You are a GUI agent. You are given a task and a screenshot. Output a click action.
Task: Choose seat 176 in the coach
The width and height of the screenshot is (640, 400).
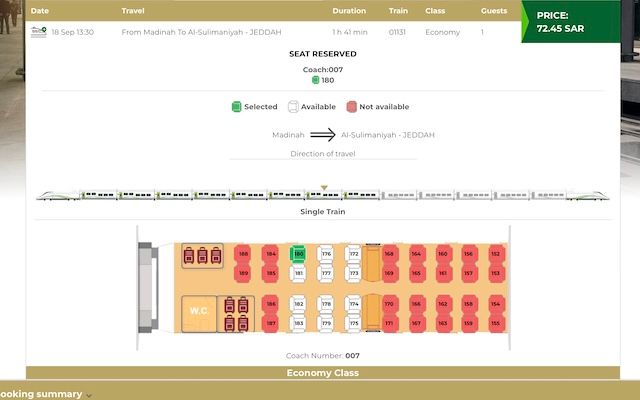point(325,254)
